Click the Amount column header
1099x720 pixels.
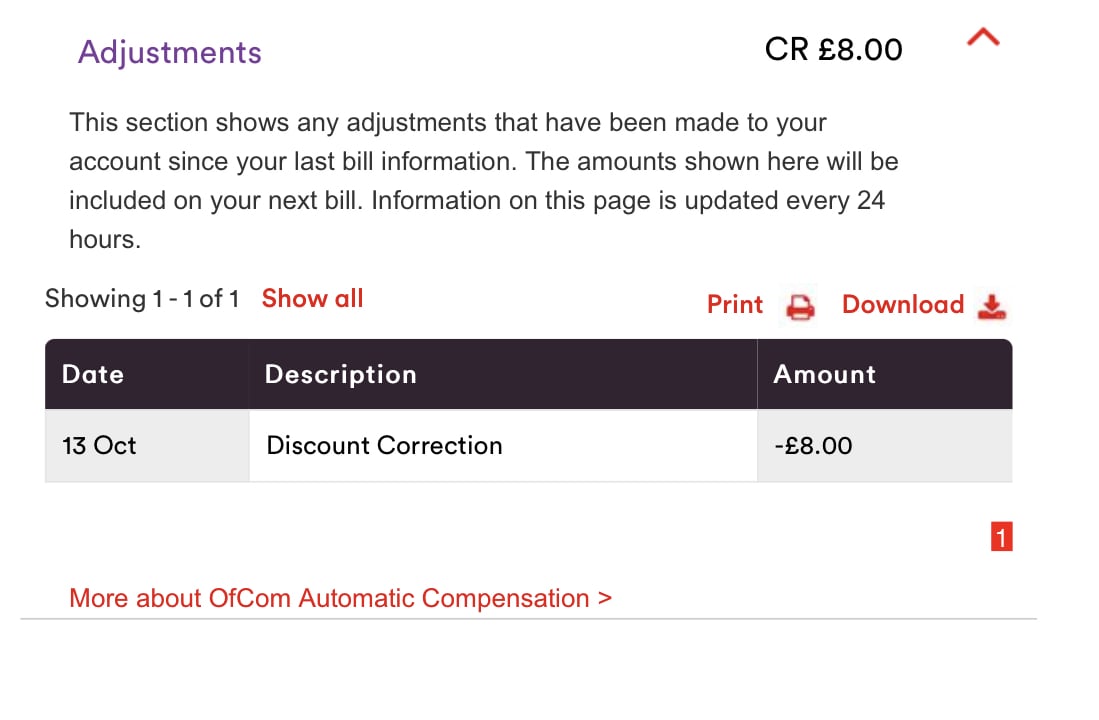coord(885,374)
